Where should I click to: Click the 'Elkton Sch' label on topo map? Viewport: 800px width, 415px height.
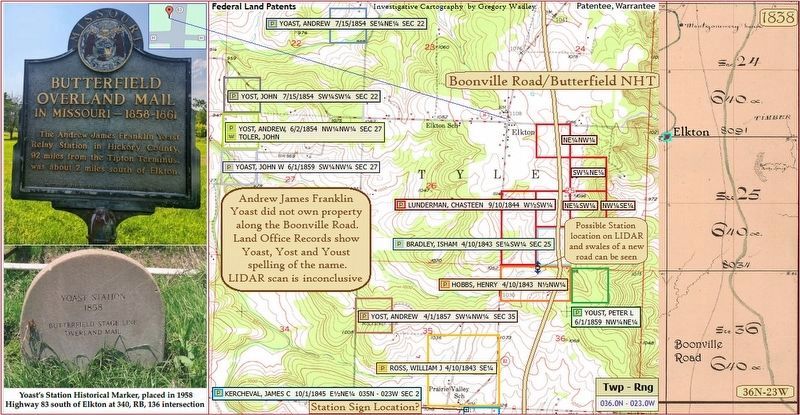tap(442, 124)
